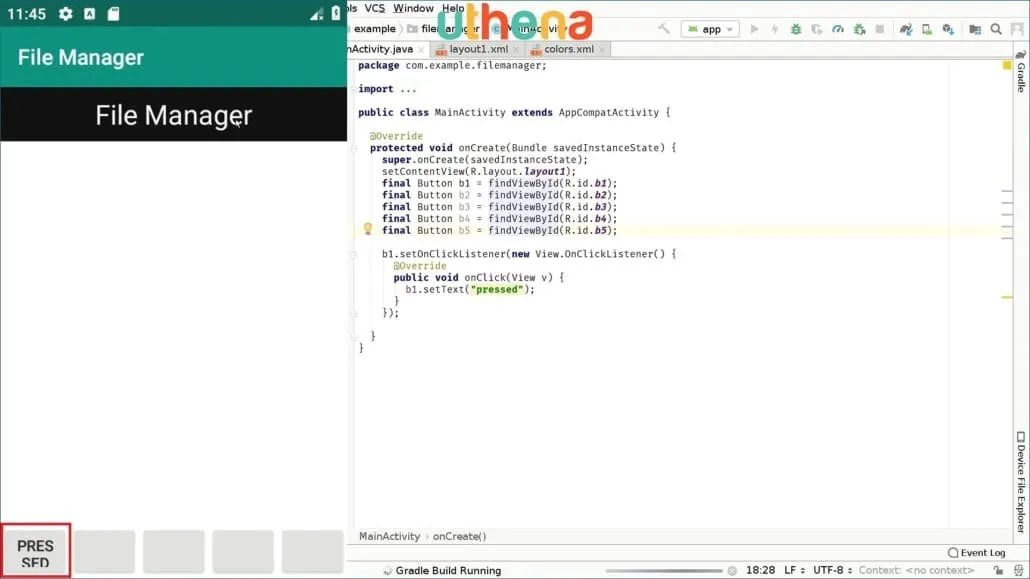Click the code inspection inspector icon
Image resolution: width=1030 pixels, height=579 pixels.
(1018, 570)
